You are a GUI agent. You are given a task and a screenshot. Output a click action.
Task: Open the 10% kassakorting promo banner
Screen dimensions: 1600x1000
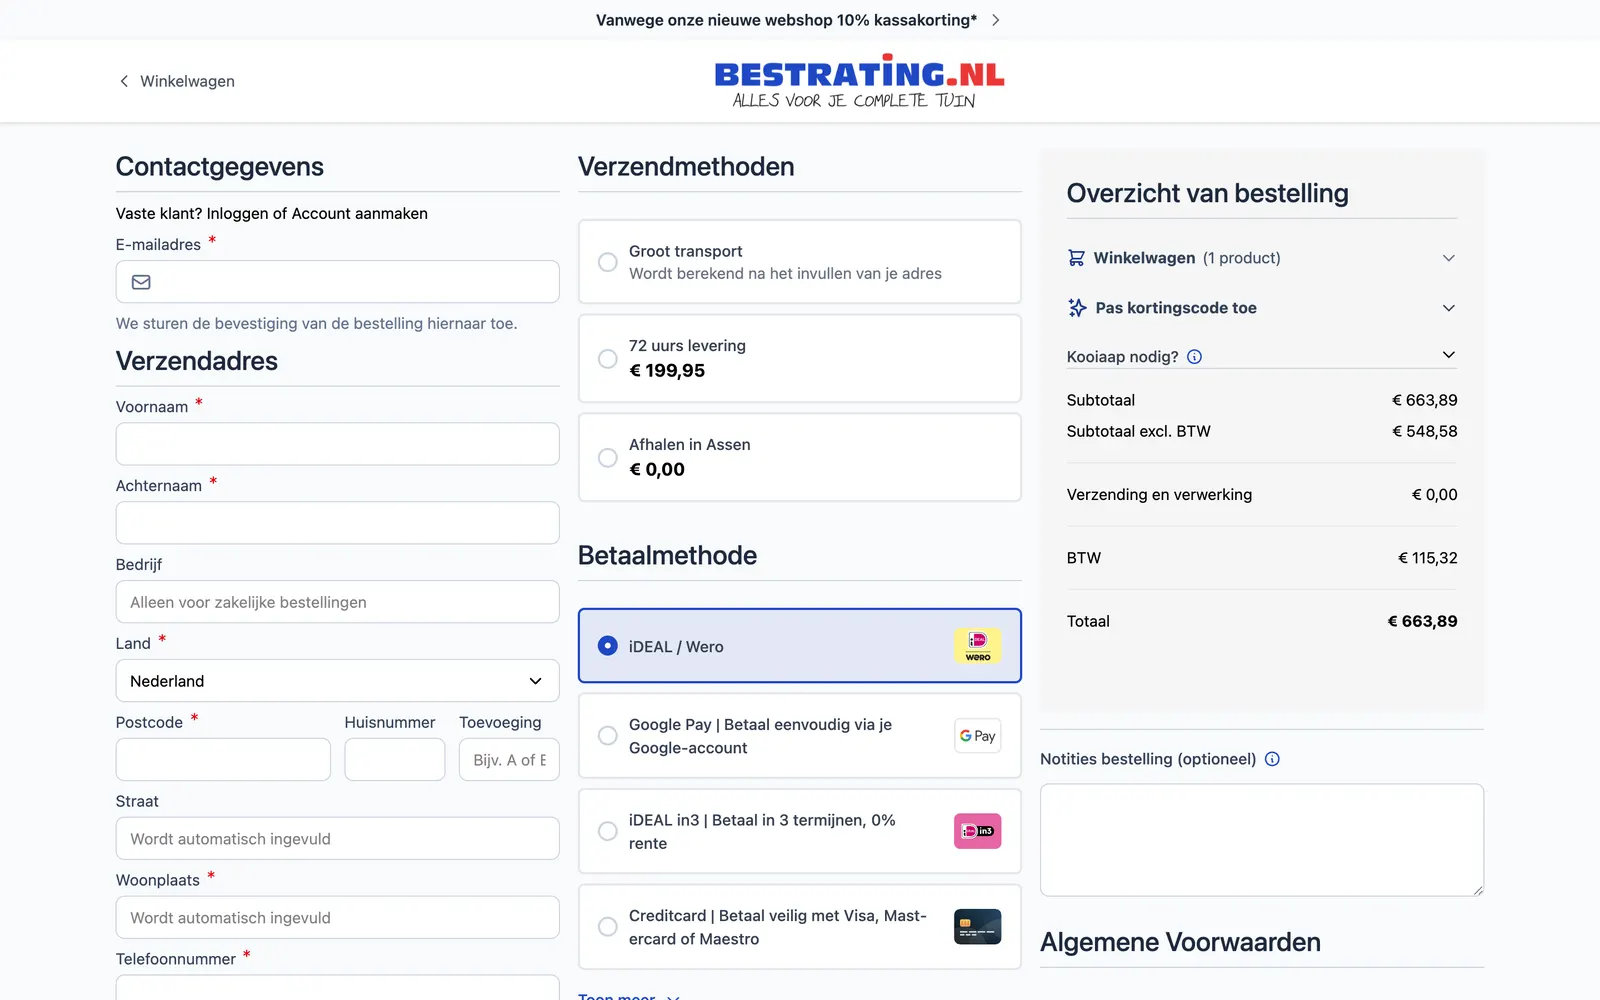pos(798,20)
